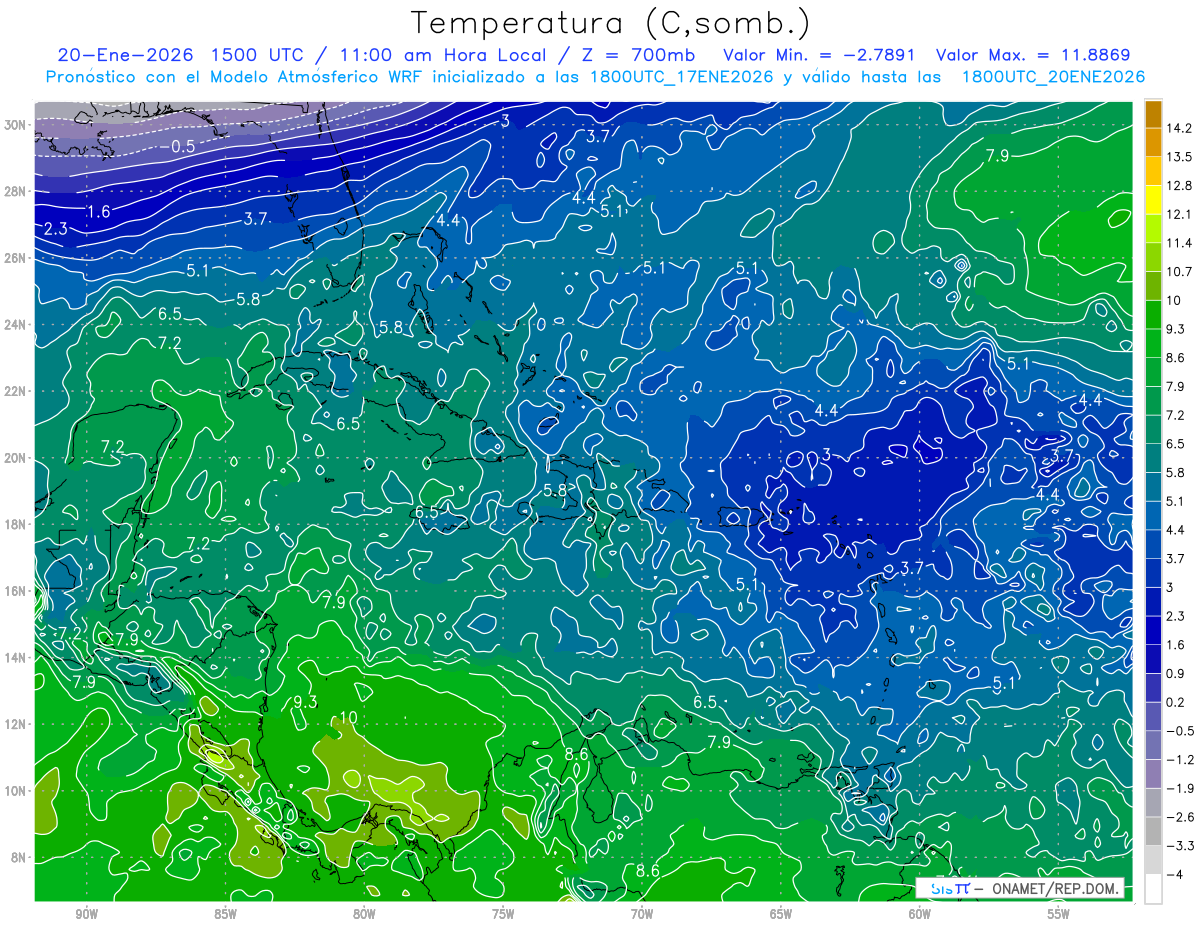The width and height of the screenshot is (1200, 927).
Task: Click the 0.9 color scale tick label
Action: click(1176, 673)
